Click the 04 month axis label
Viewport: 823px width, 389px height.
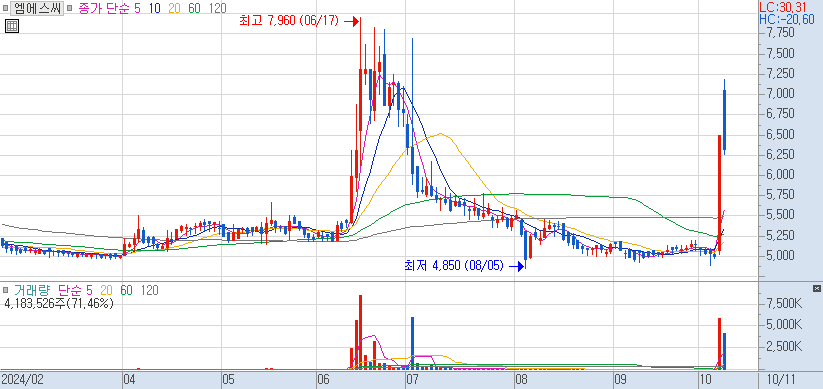(130, 379)
